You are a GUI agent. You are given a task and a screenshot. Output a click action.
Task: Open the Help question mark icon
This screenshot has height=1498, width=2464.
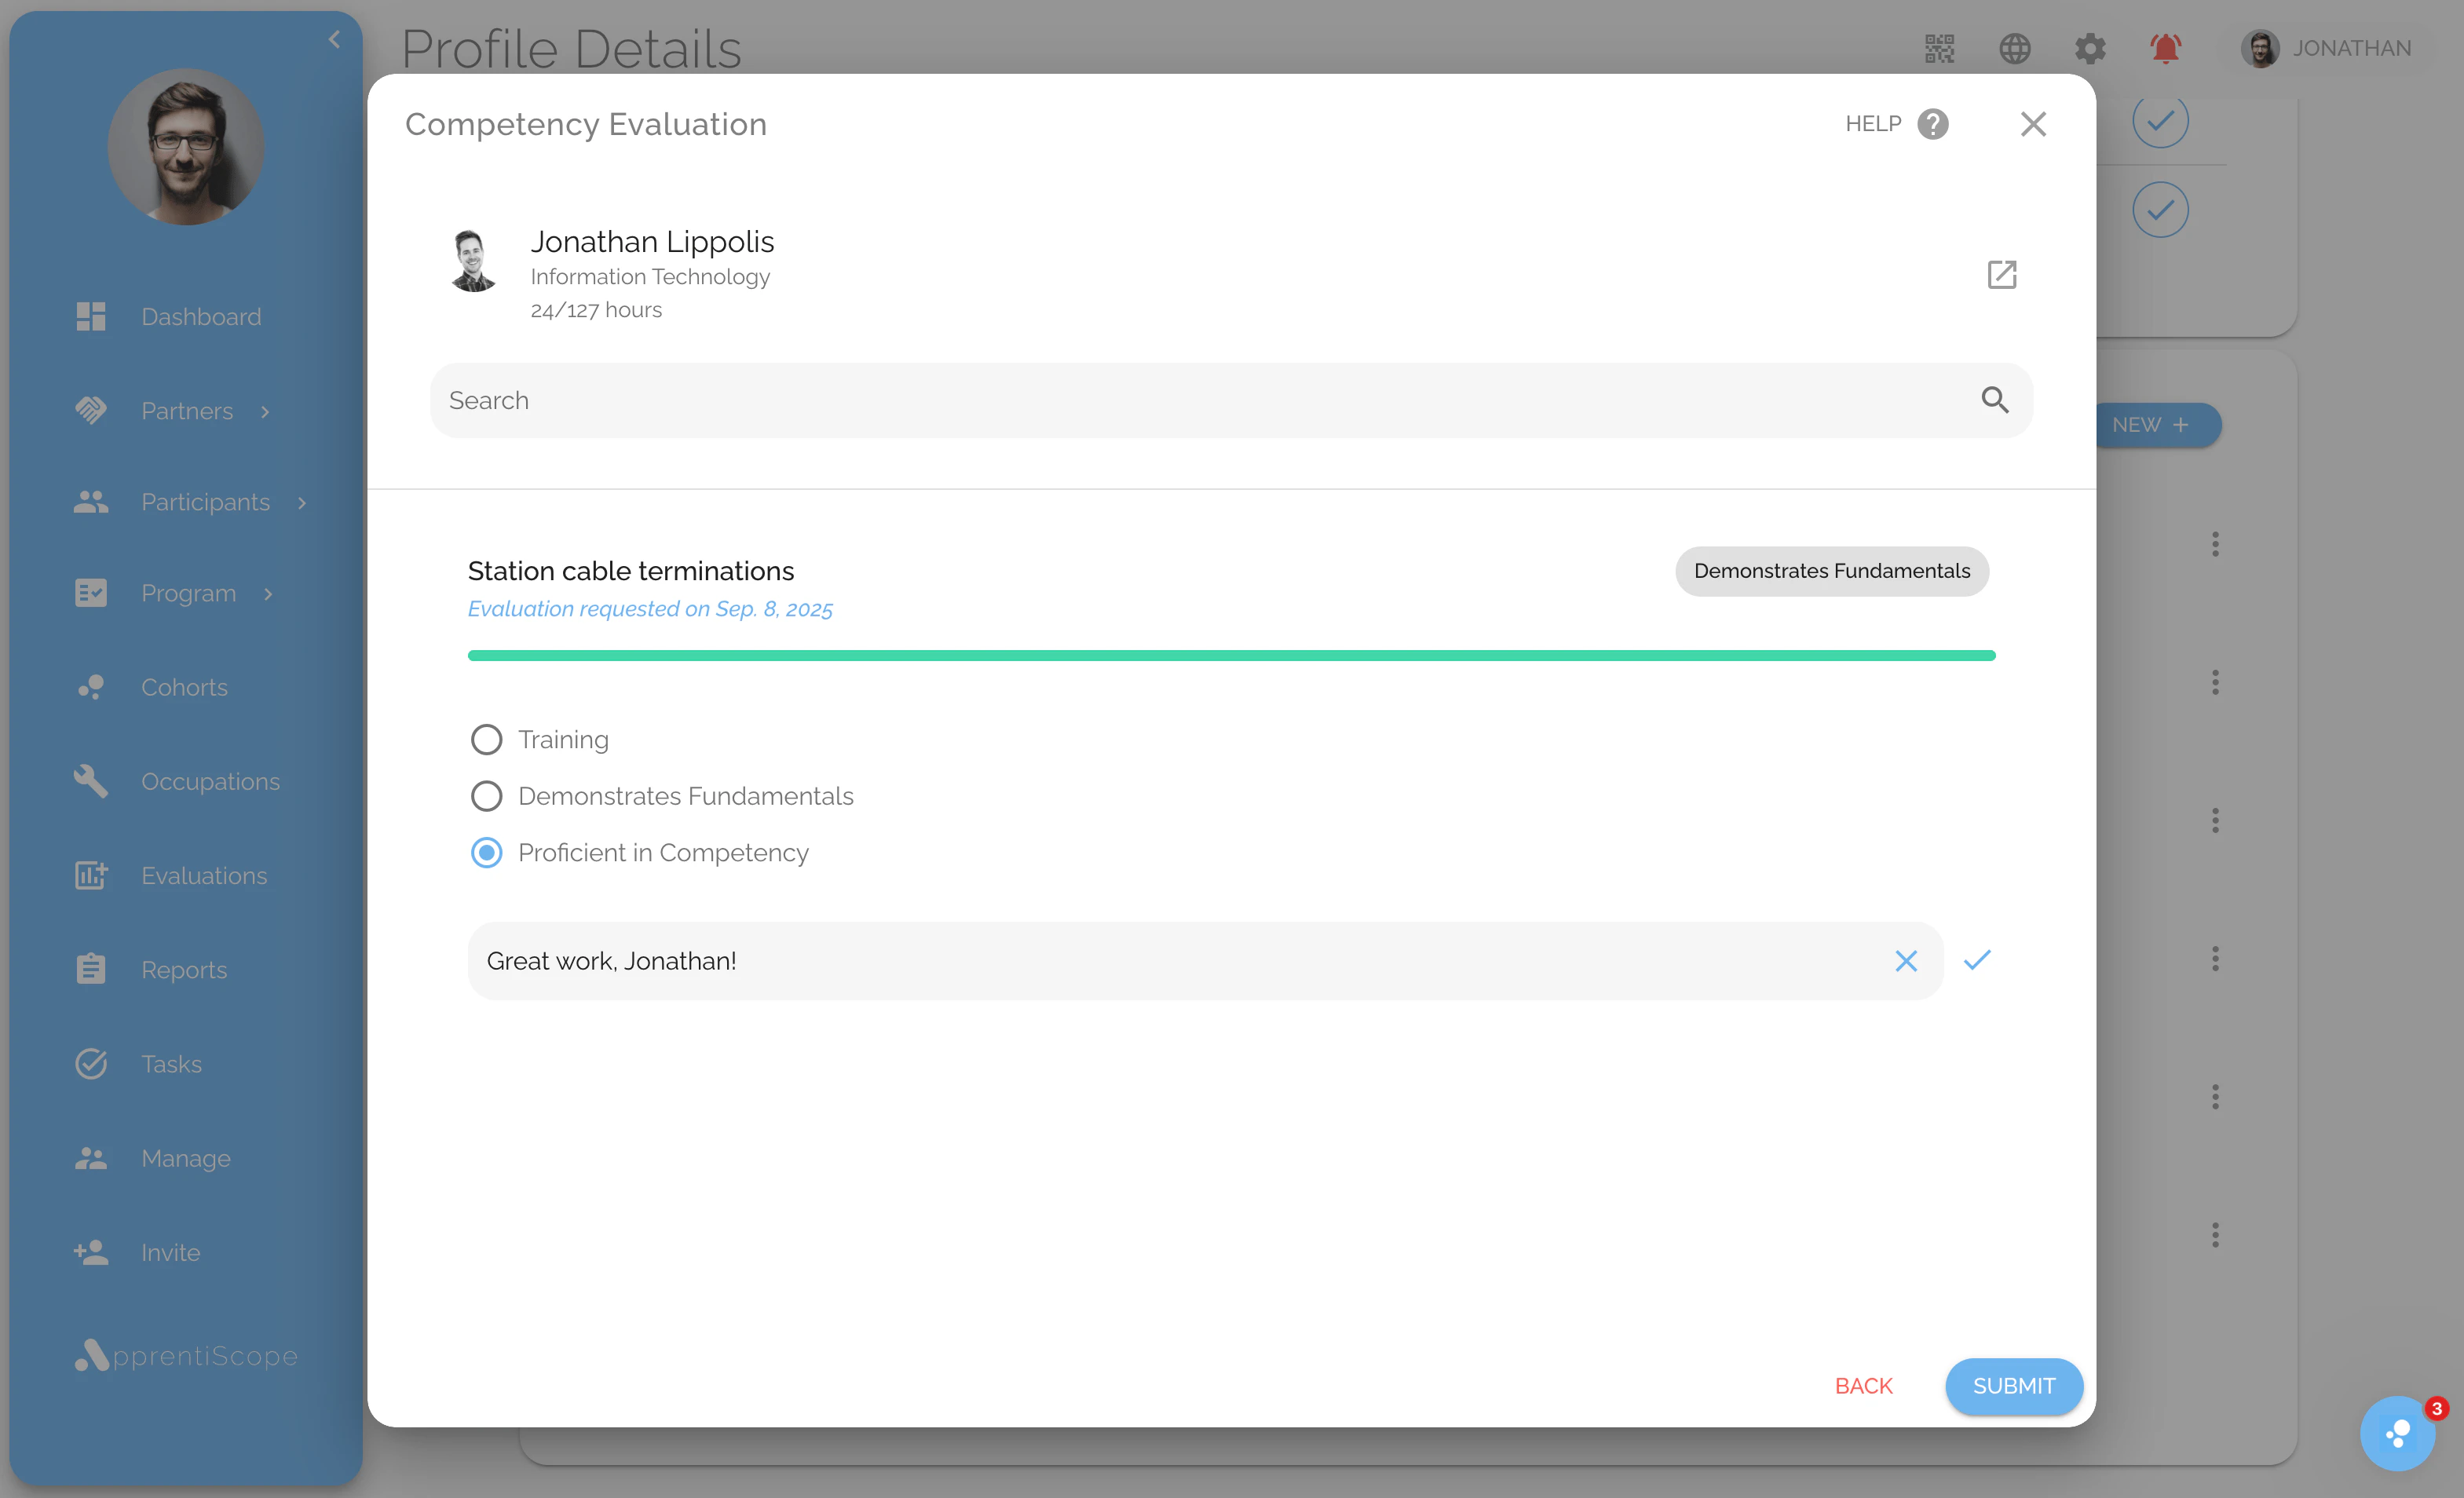(1932, 124)
